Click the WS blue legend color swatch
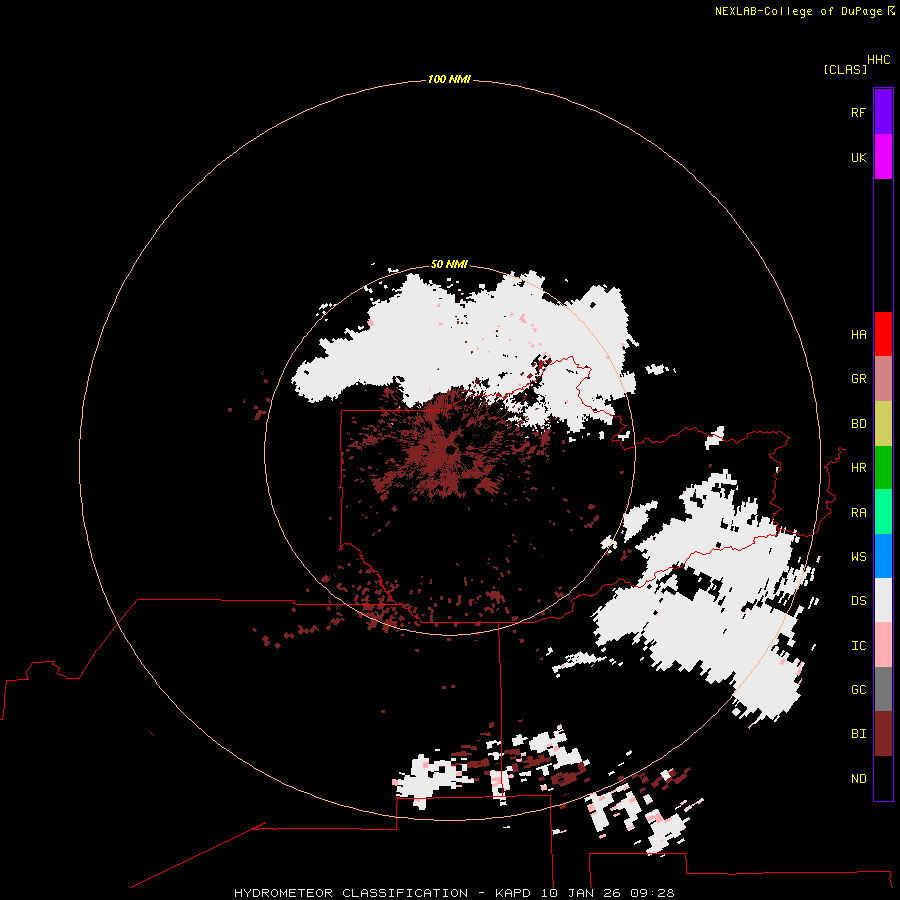This screenshot has height=900, width=900. pyautogui.click(x=883, y=556)
